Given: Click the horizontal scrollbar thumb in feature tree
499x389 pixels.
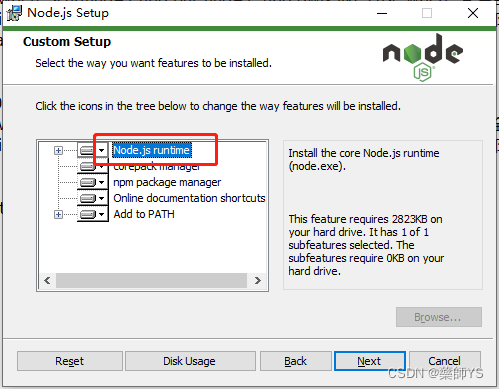Looking at the screenshot, I should point(151,280).
